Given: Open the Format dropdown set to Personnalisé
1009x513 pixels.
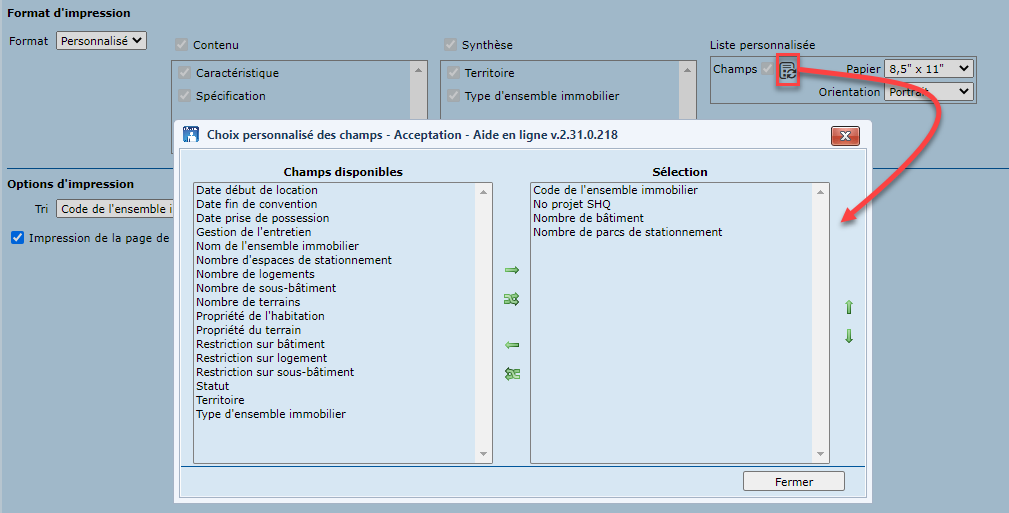Looking at the screenshot, I should click(101, 41).
